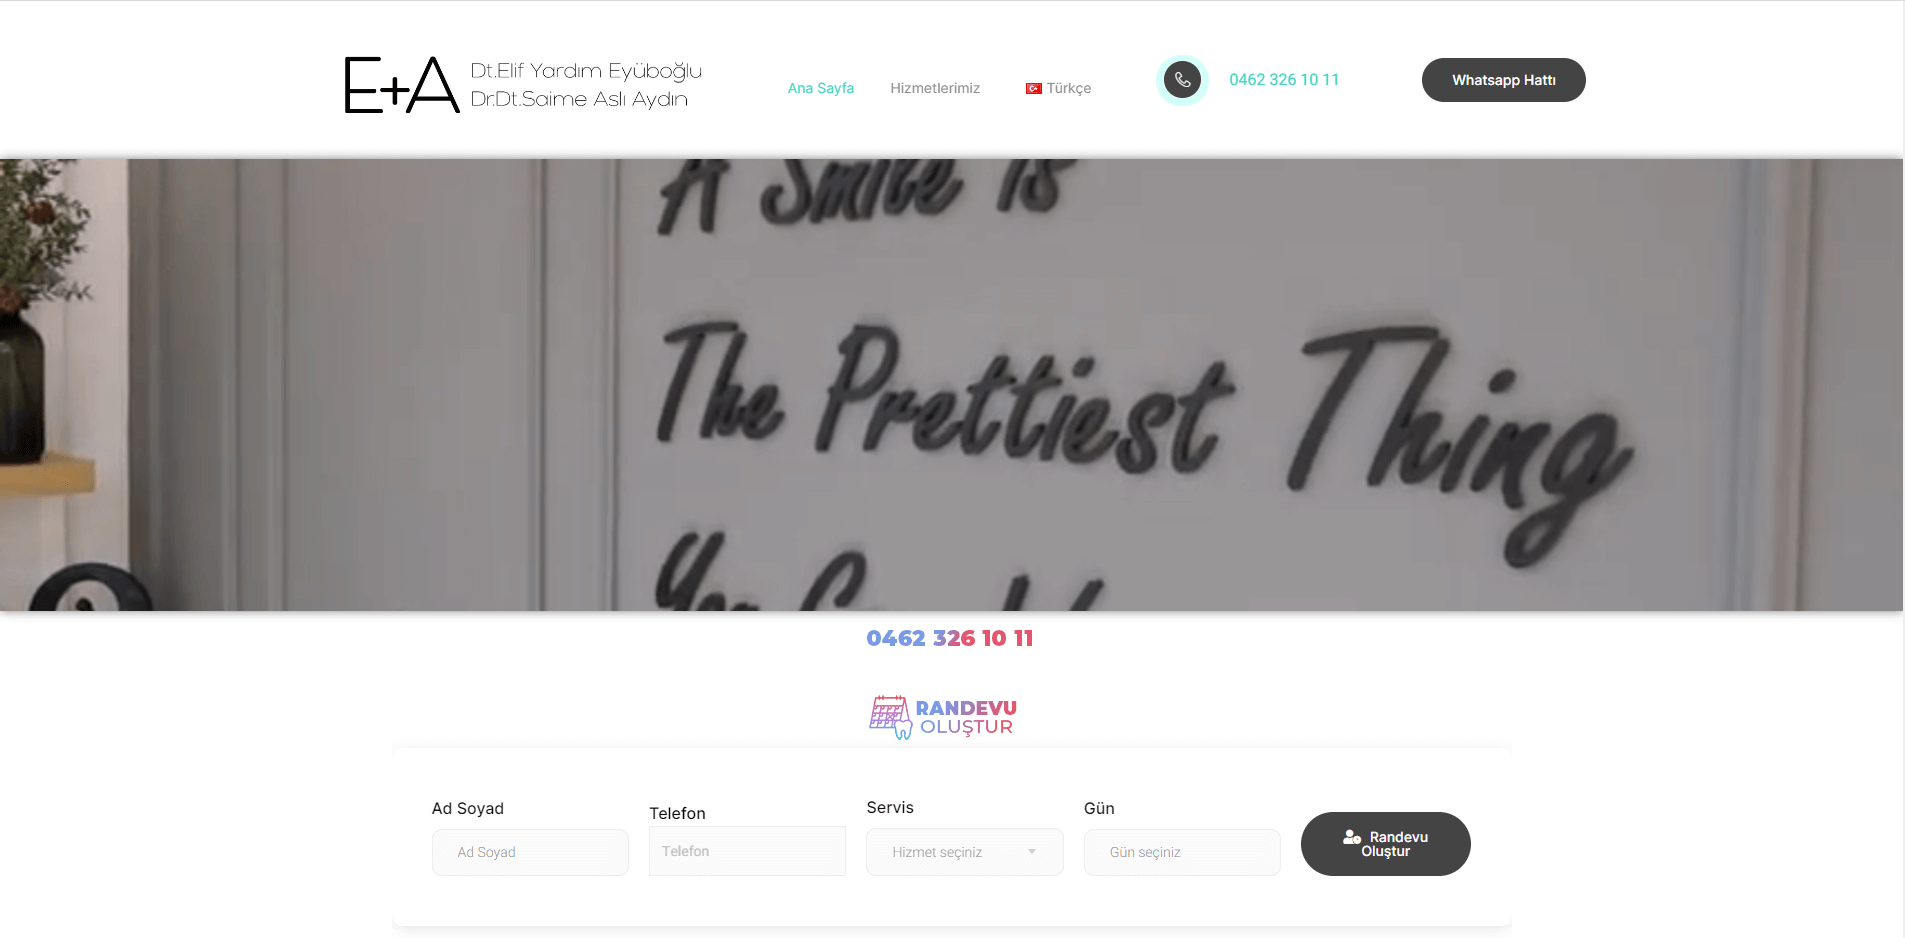Go to Ana Sayfa menu item

pos(821,88)
